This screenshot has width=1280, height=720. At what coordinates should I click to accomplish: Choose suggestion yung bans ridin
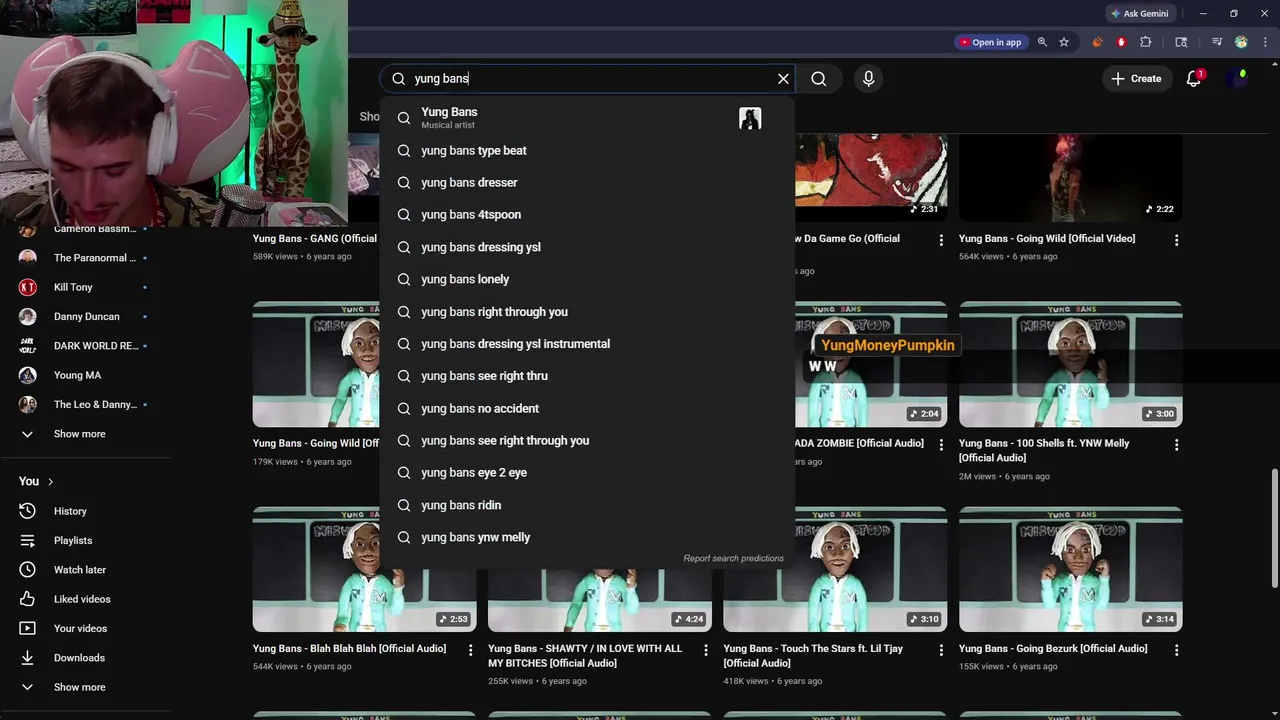[x=587, y=505]
